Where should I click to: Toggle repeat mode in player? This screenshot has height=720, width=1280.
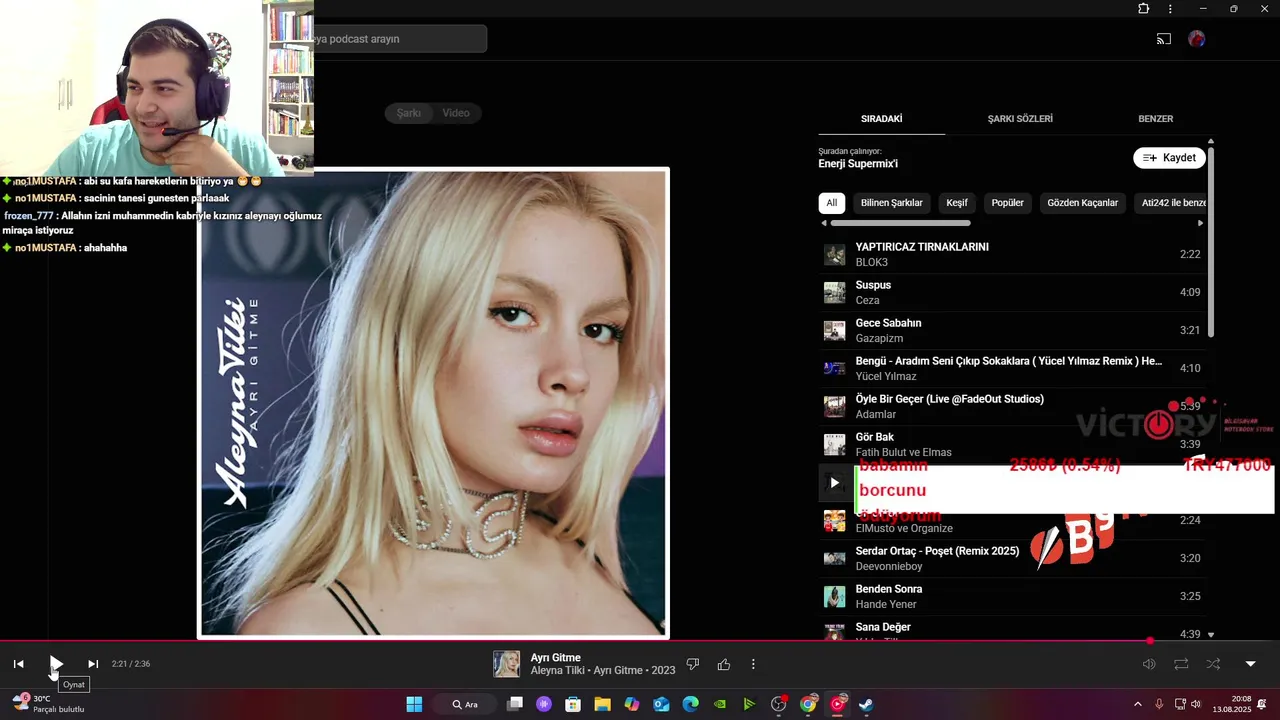point(1181,664)
